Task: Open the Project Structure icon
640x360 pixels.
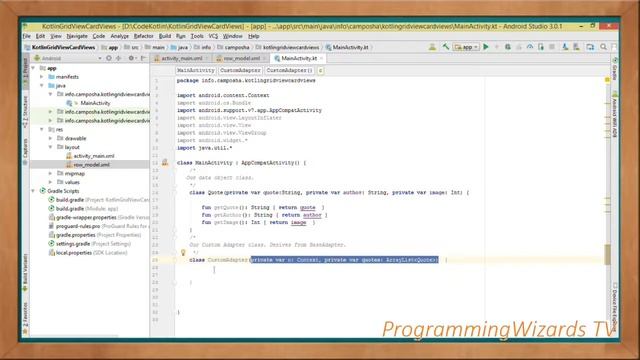Action: tap(590, 47)
